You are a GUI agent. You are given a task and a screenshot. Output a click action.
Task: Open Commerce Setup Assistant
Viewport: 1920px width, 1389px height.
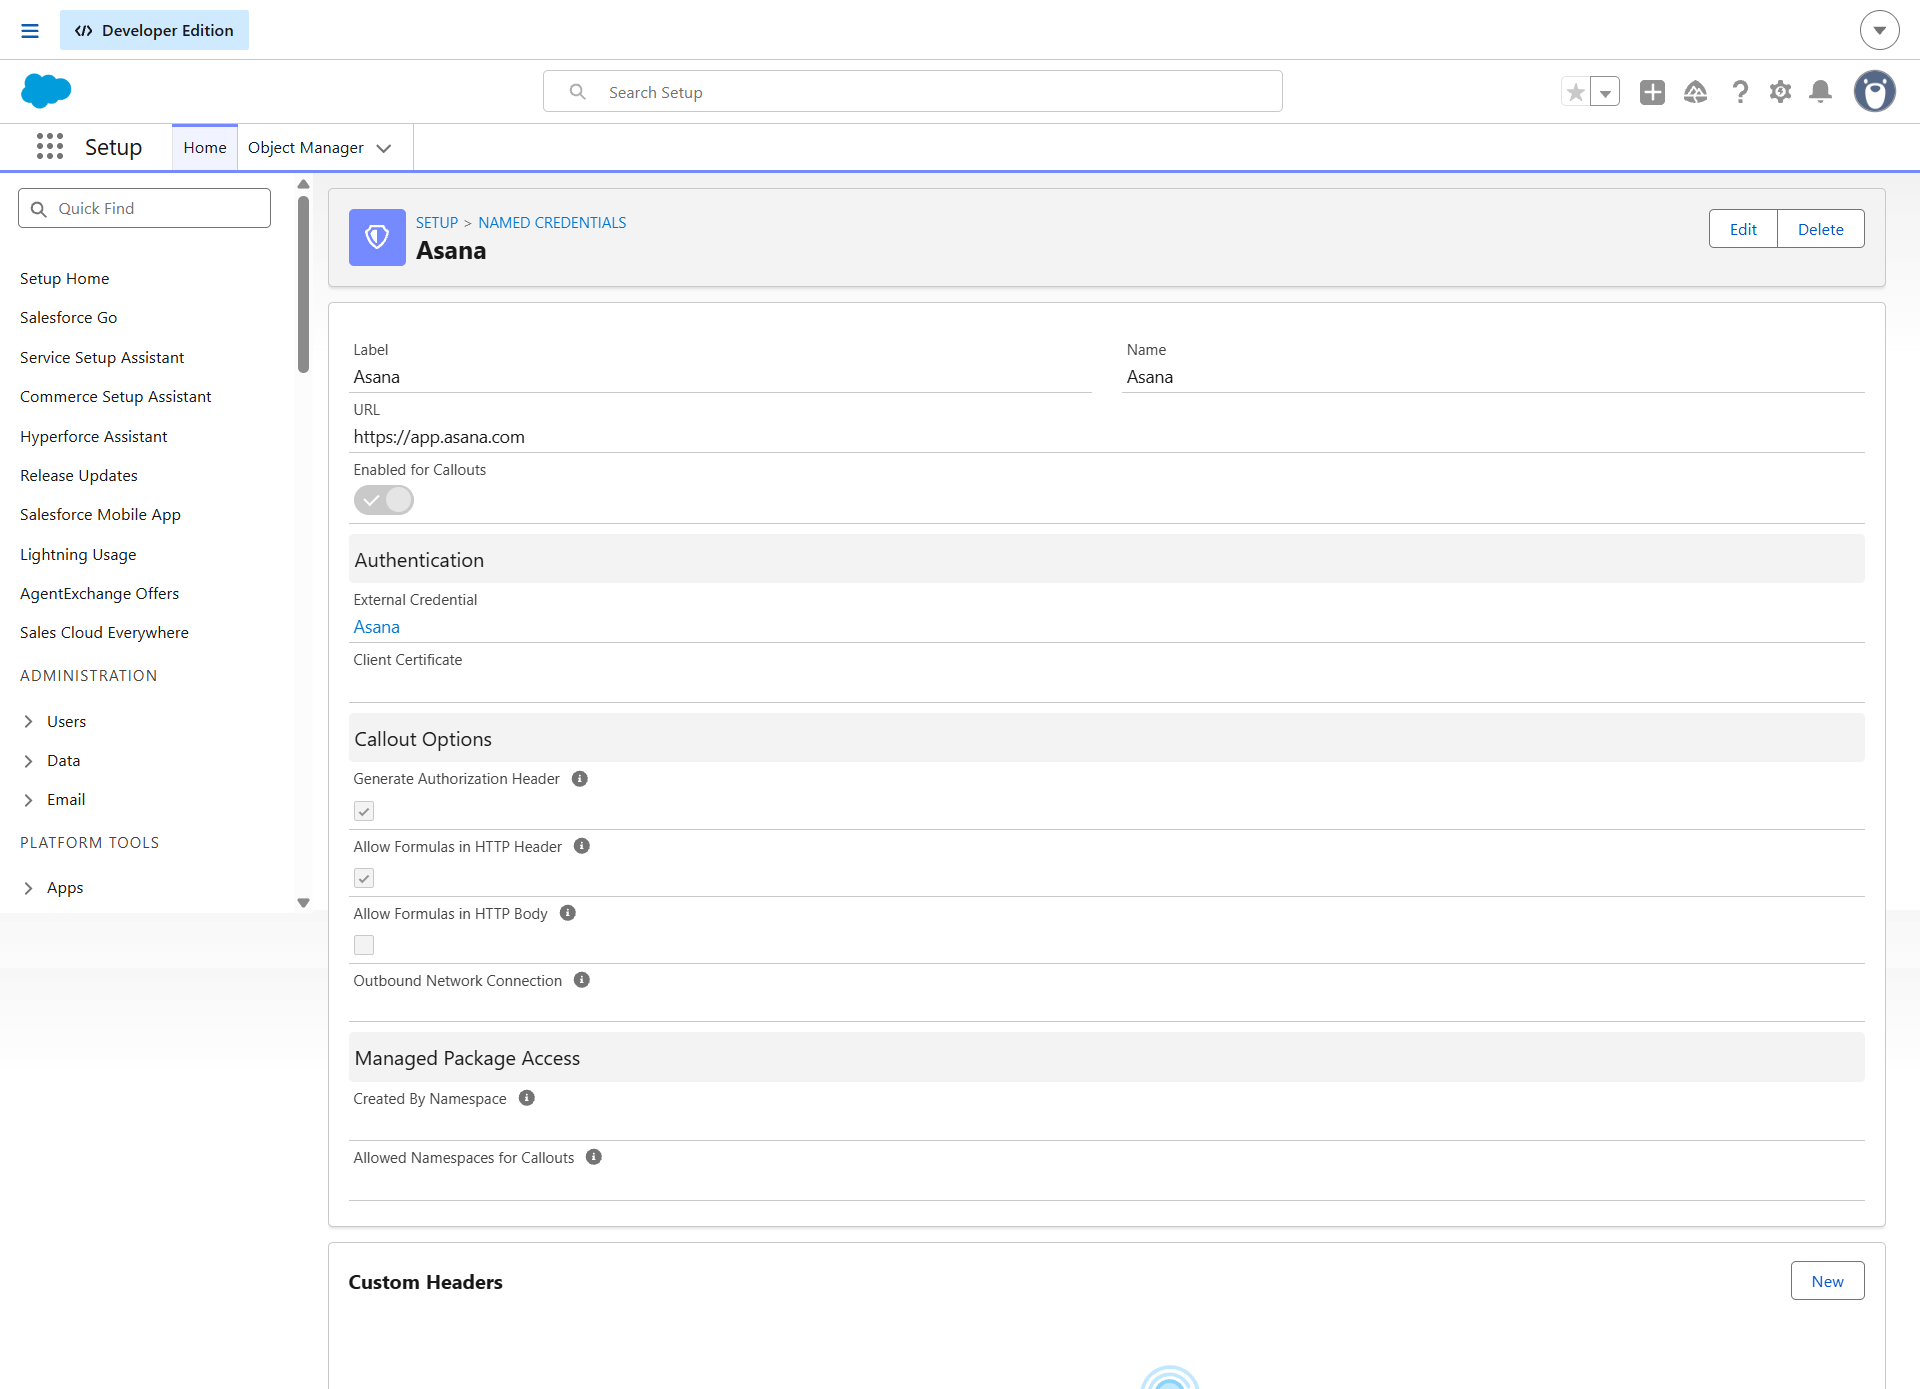(x=116, y=397)
